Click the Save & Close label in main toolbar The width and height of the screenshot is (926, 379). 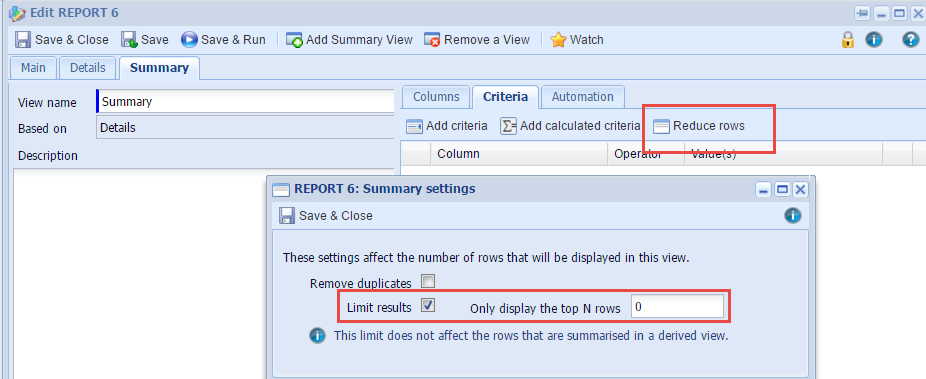pos(72,40)
